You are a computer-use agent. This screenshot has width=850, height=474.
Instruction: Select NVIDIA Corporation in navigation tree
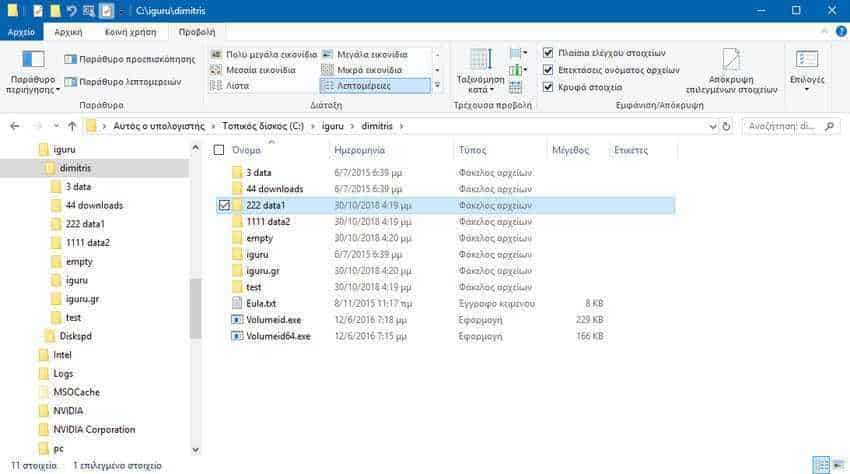click(94, 430)
